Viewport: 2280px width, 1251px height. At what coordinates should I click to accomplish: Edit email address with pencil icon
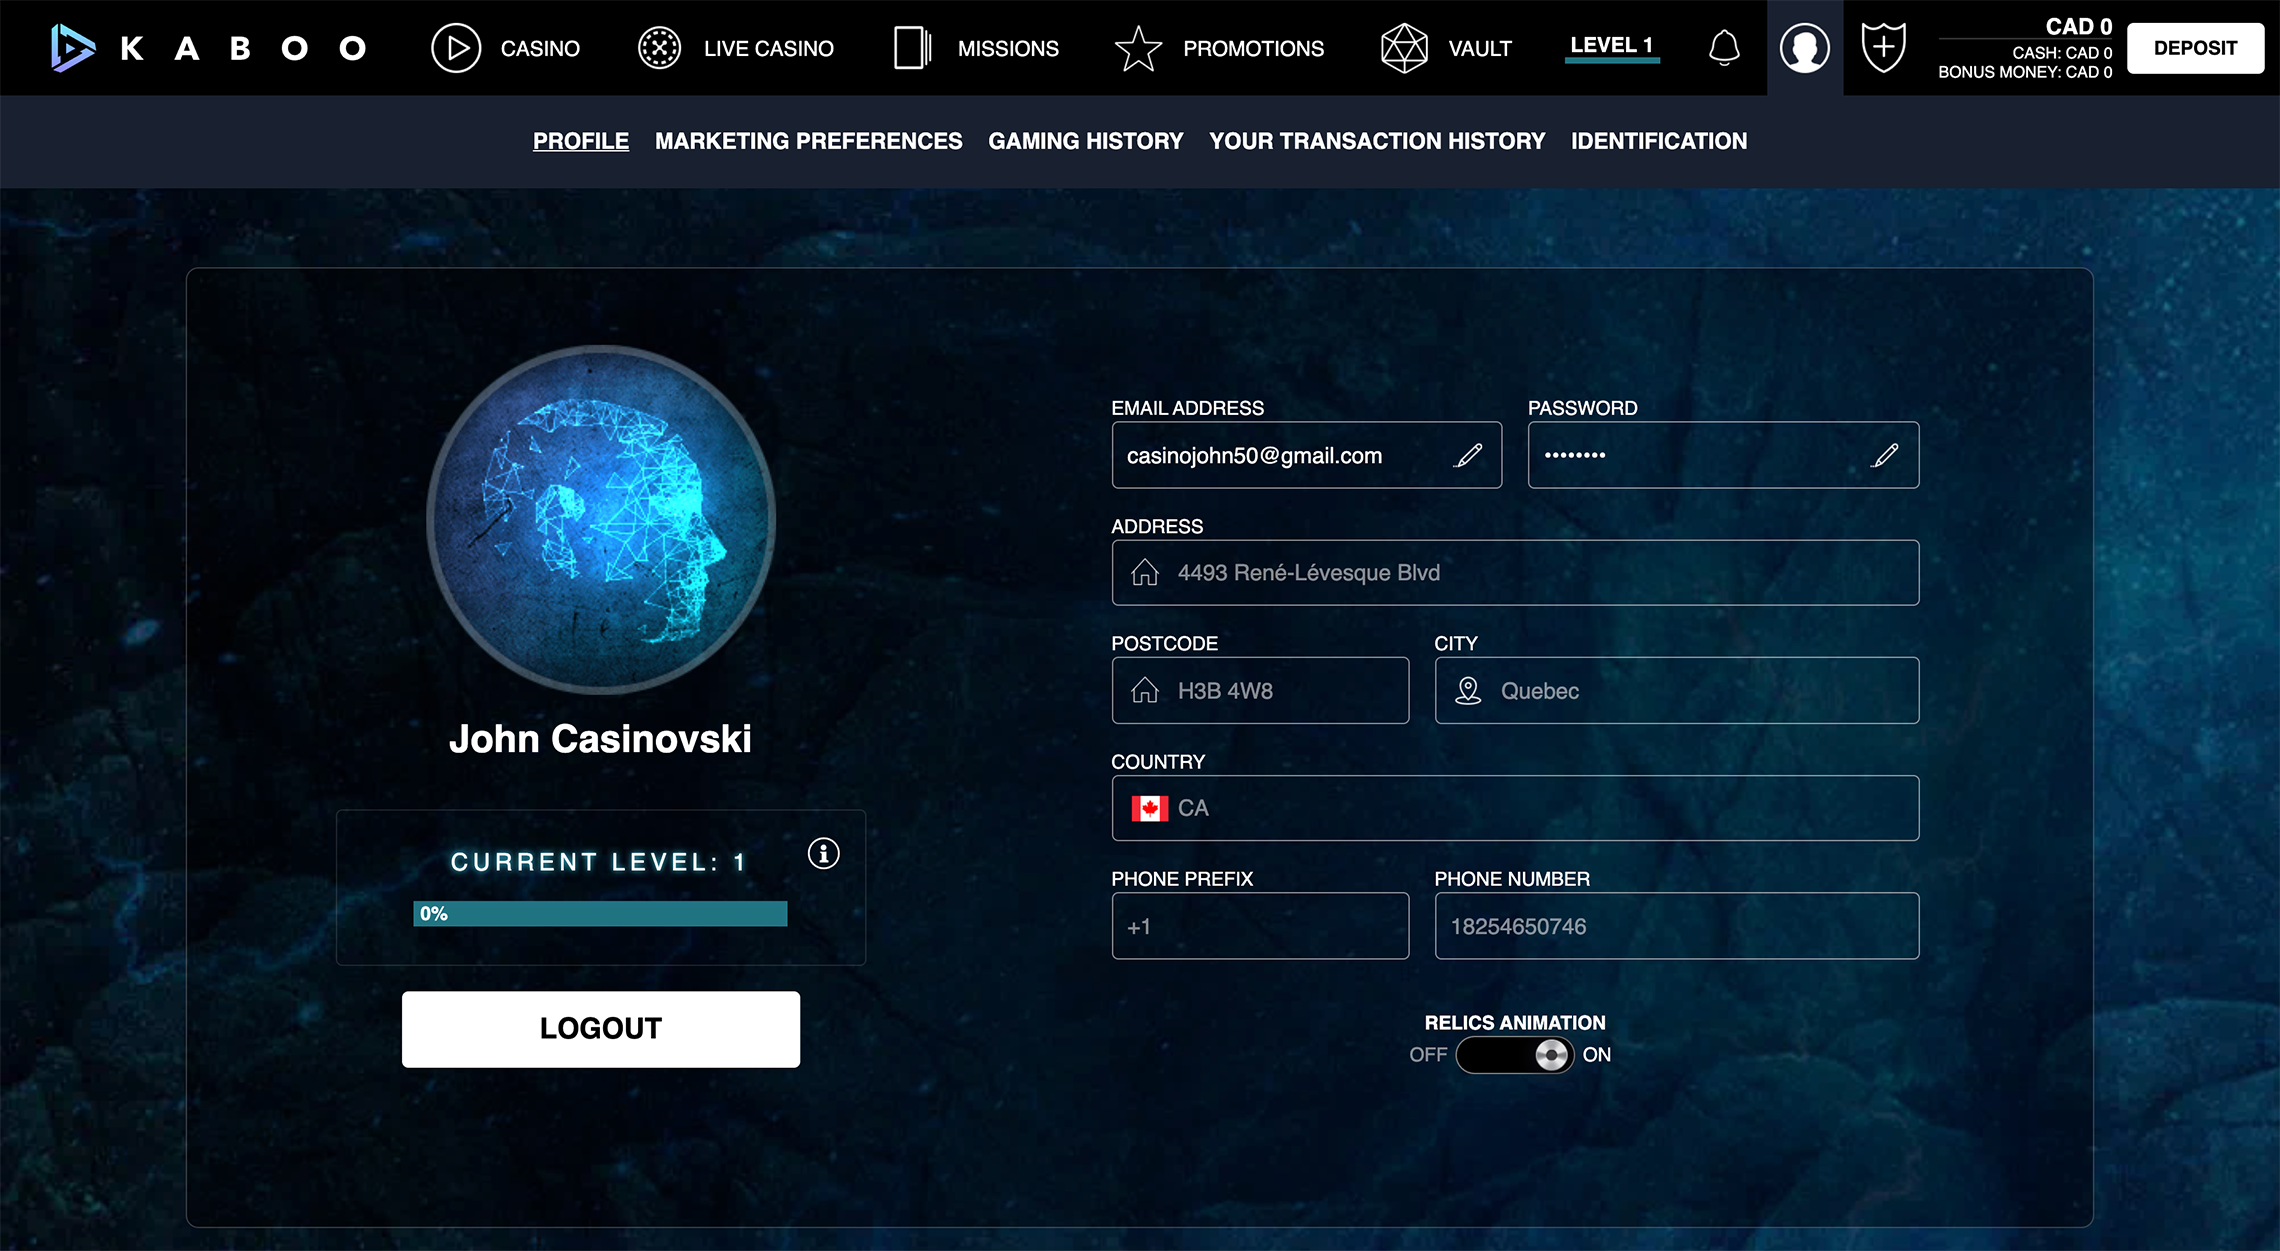tap(1468, 456)
